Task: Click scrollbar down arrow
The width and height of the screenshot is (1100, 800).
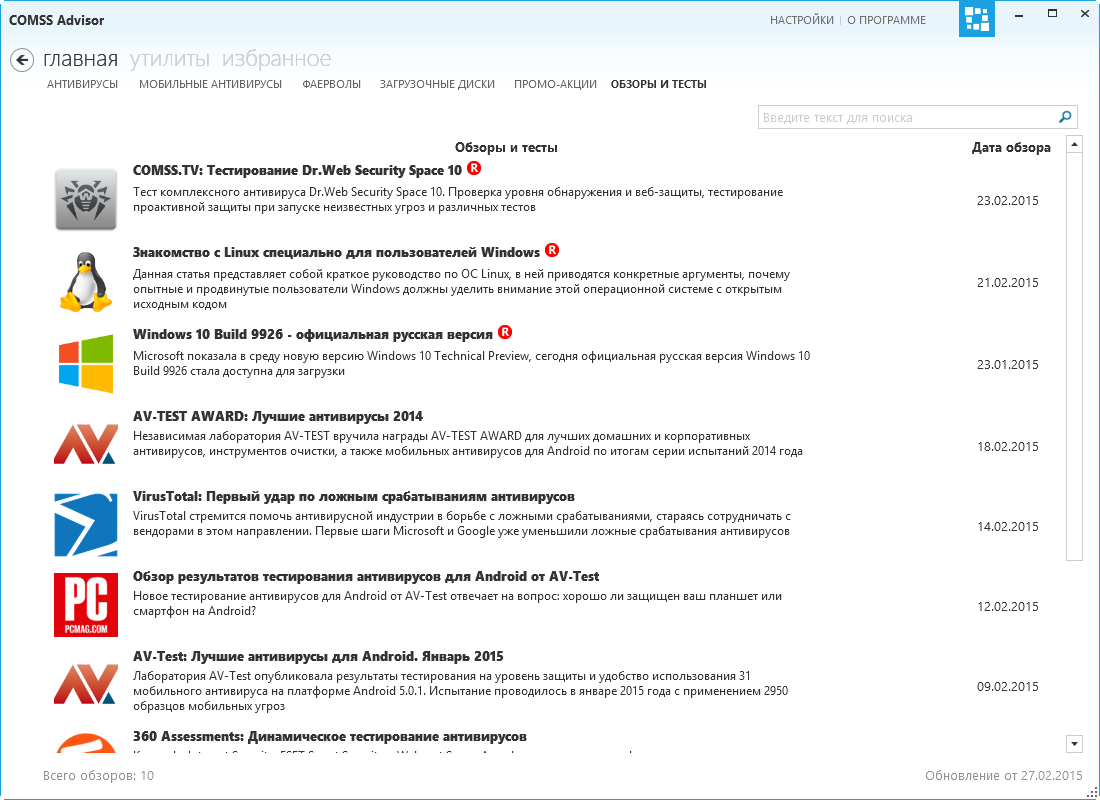Action: tap(1074, 743)
